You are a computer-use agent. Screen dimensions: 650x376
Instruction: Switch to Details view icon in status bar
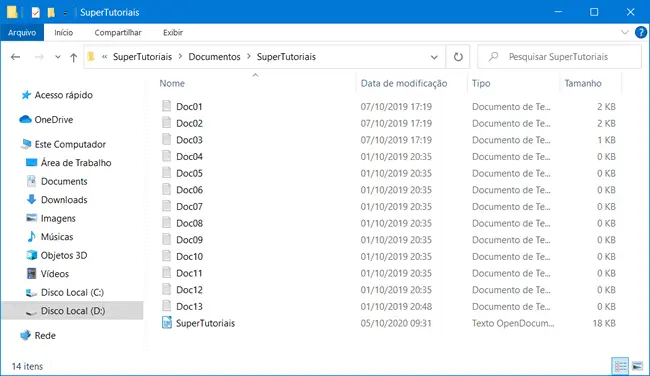click(620, 366)
